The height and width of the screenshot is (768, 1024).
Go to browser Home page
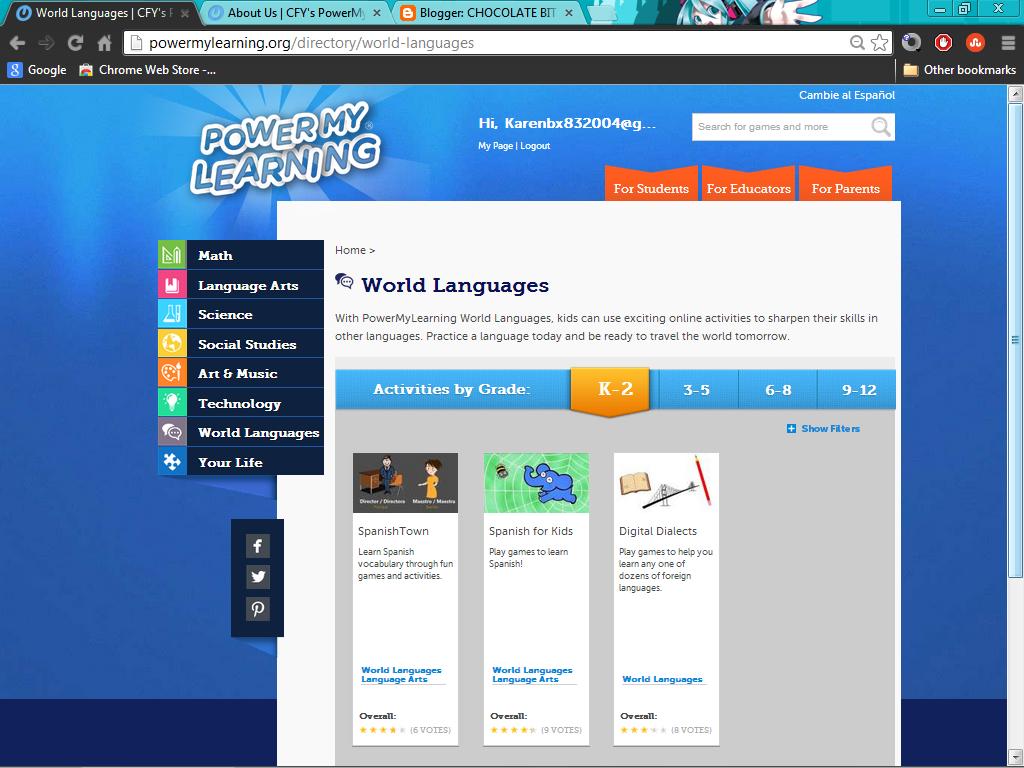[x=104, y=43]
